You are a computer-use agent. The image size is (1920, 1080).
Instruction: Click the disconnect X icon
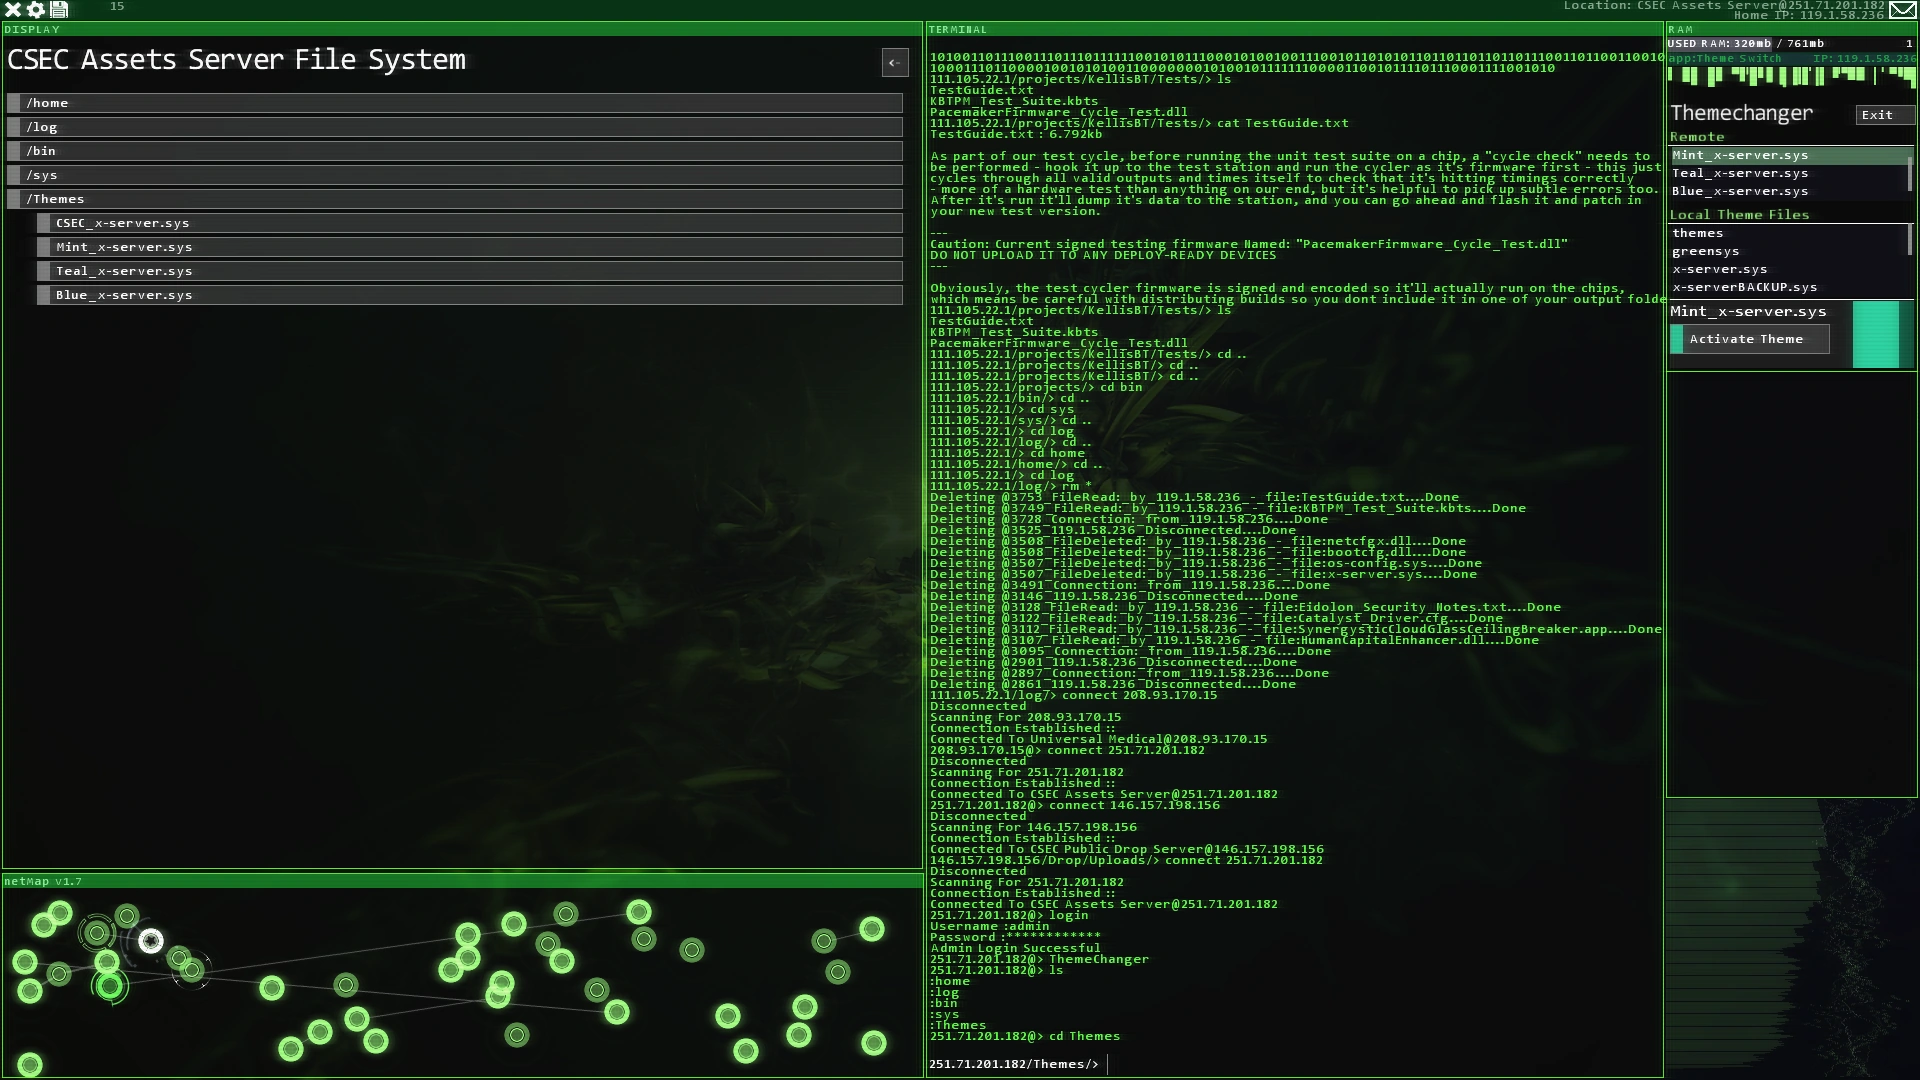13,10
